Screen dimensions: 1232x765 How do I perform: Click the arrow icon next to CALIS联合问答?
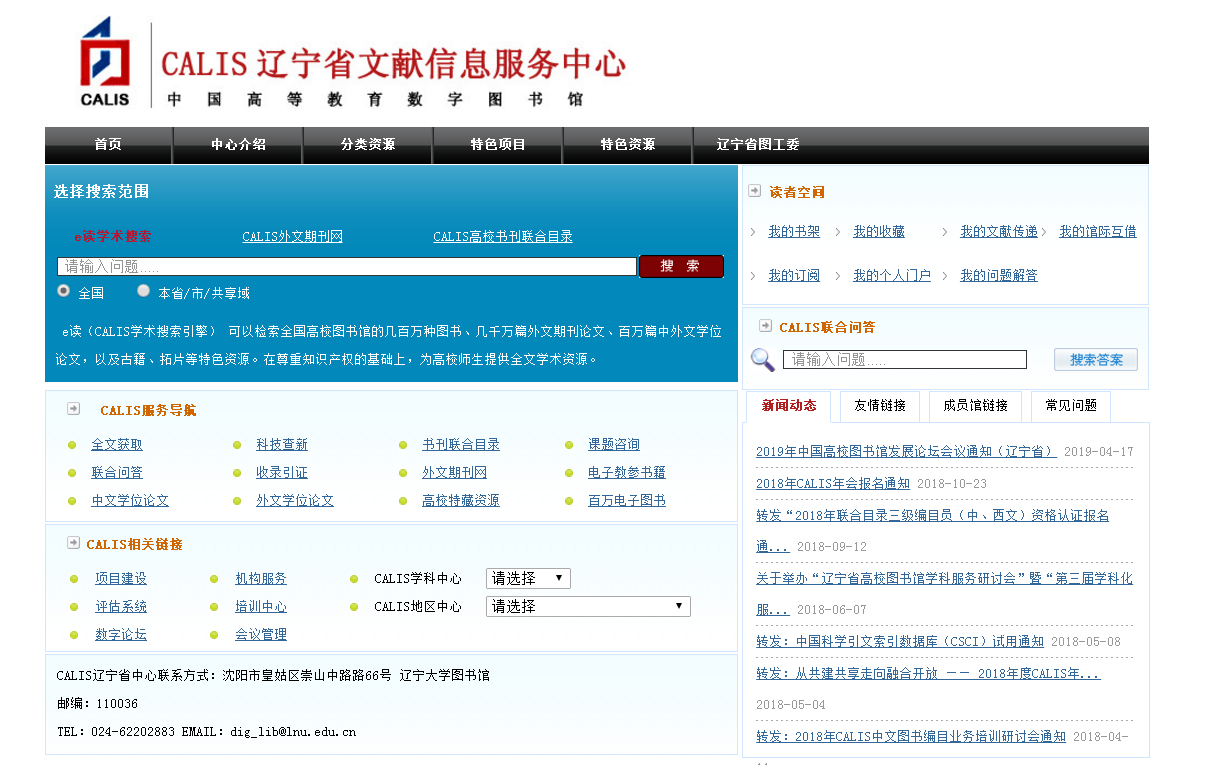point(765,326)
